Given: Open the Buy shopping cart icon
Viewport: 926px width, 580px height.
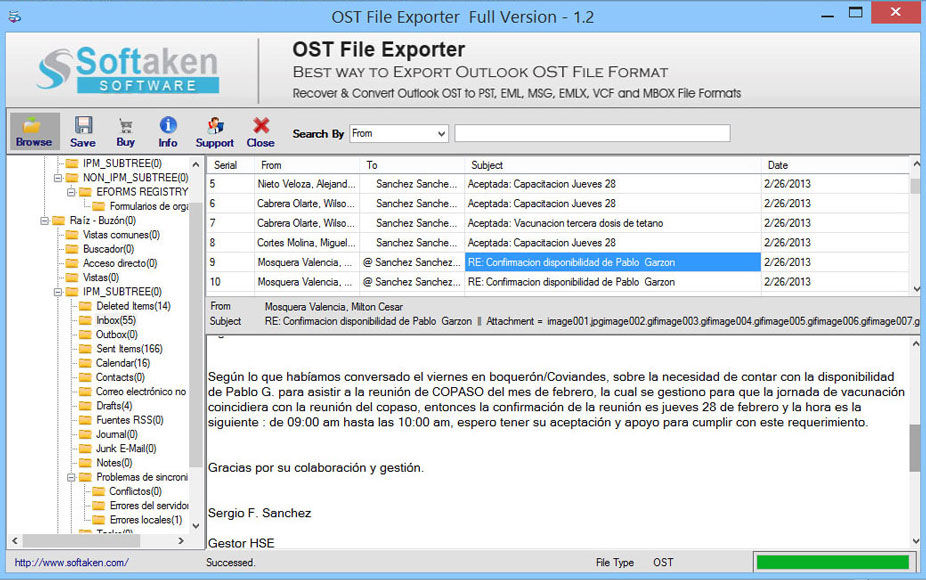Looking at the screenshot, I should click(x=125, y=125).
